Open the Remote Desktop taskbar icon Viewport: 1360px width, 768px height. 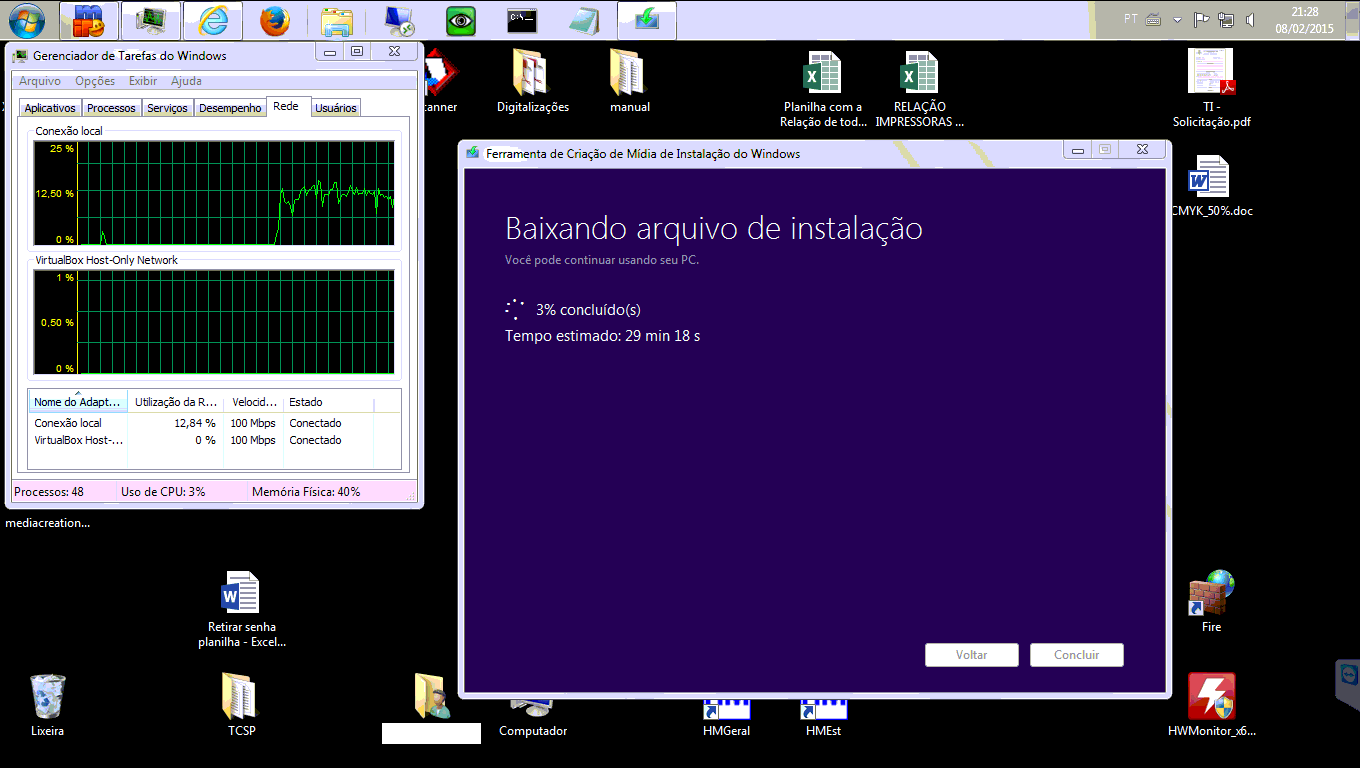coord(399,20)
